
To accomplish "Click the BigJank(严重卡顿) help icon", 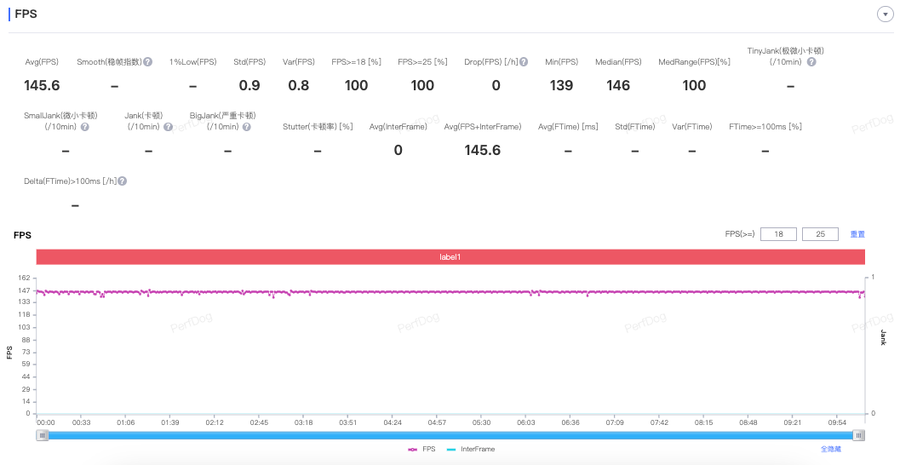I will [x=246, y=127].
